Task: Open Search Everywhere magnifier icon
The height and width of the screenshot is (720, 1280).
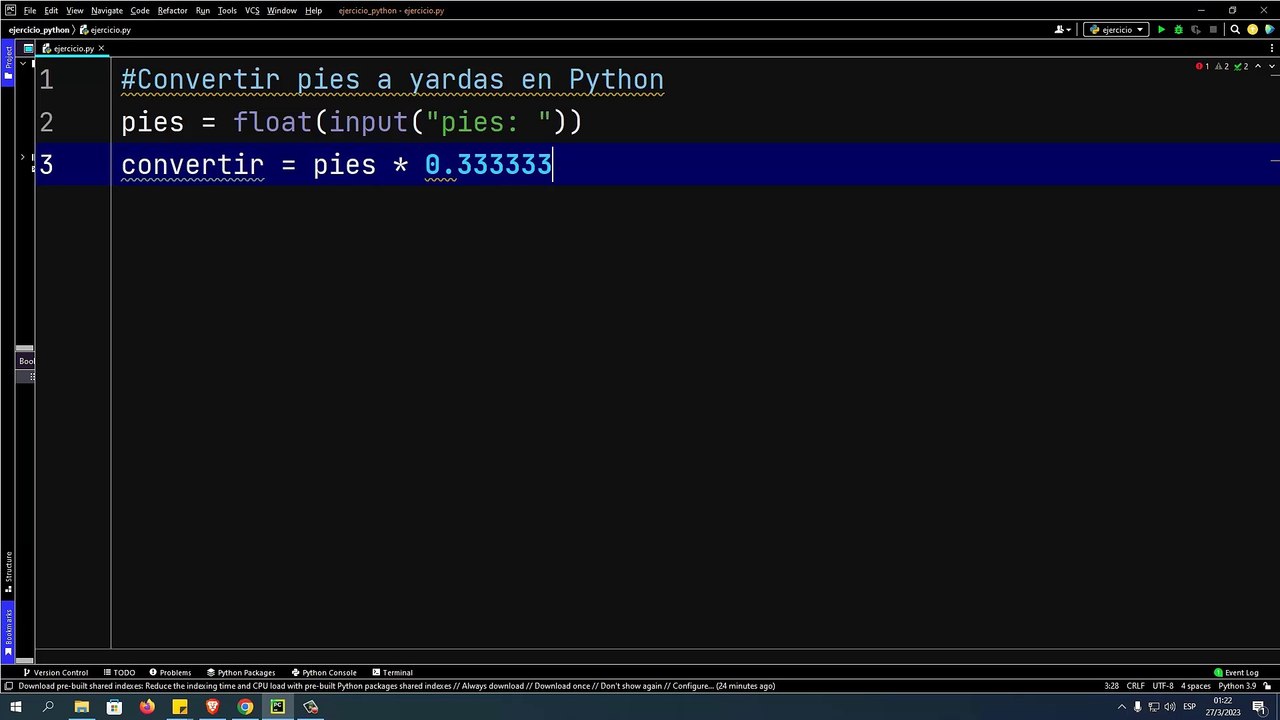Action: (1234, 30)
